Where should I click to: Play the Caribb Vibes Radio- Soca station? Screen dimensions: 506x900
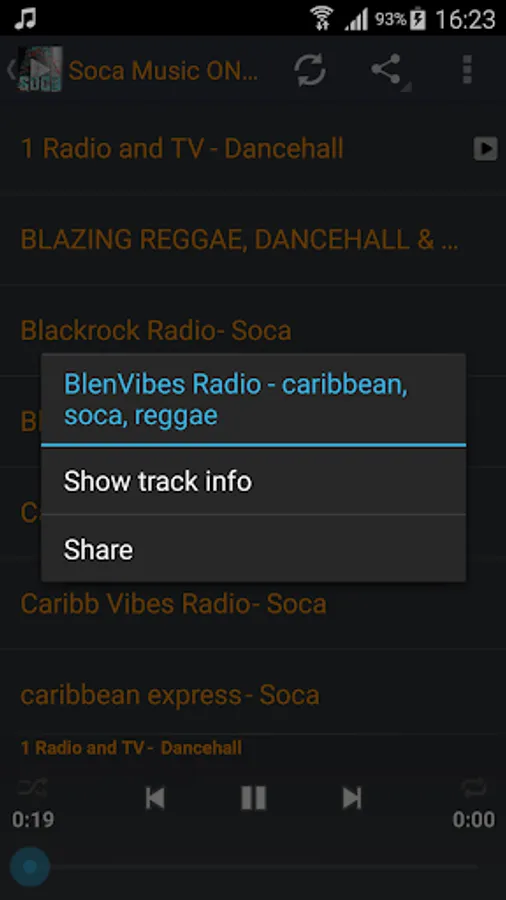(x=253, y=604)
